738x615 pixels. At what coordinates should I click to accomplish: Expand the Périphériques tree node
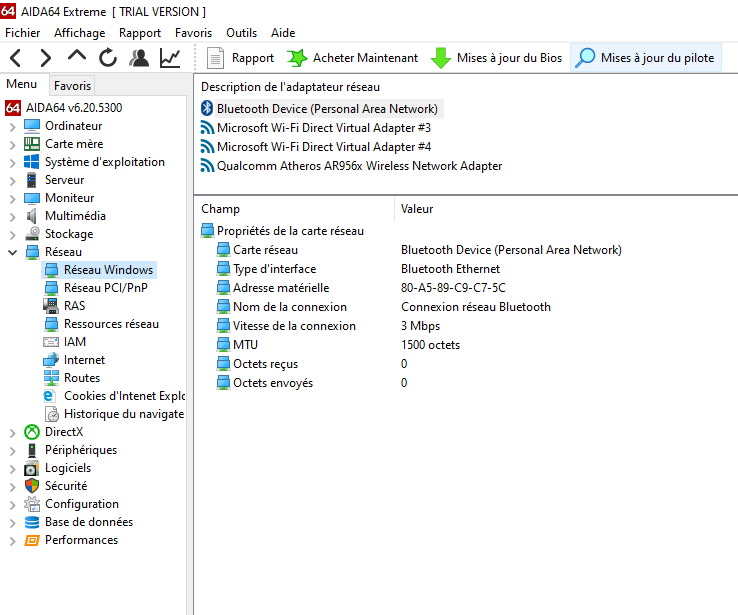click(13, 451)
